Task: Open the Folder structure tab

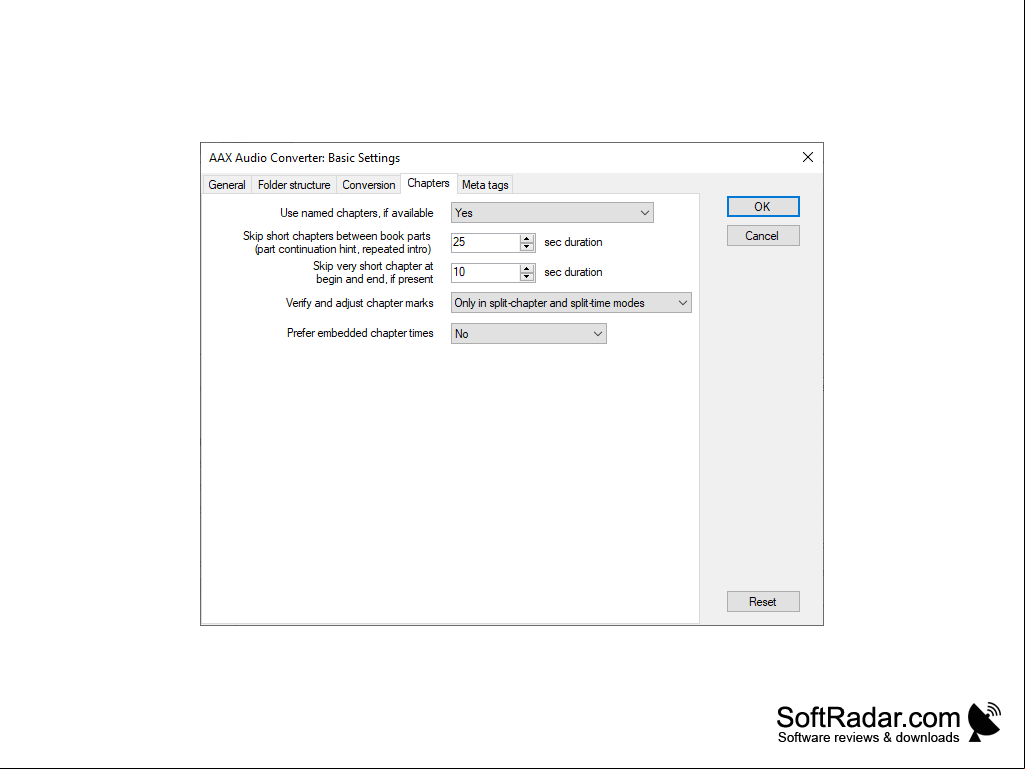Action: click(294, 185)
